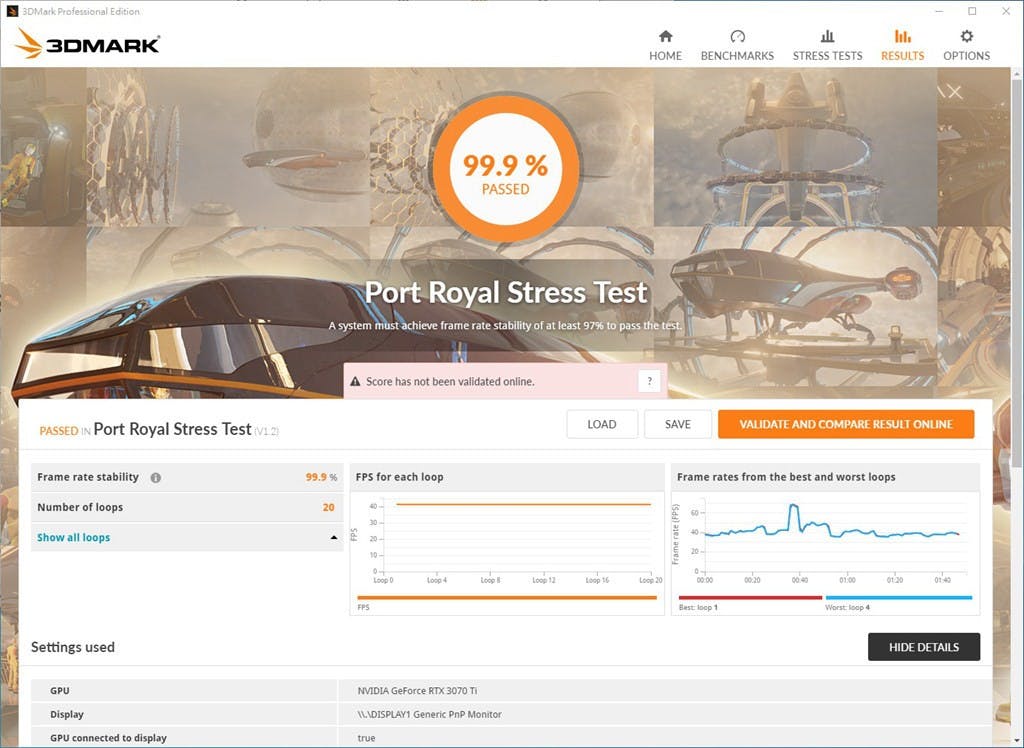The width and height of the screenshot is (1024, 748).
Task: Click the Worst: loop 4 label
Action: 847,608
